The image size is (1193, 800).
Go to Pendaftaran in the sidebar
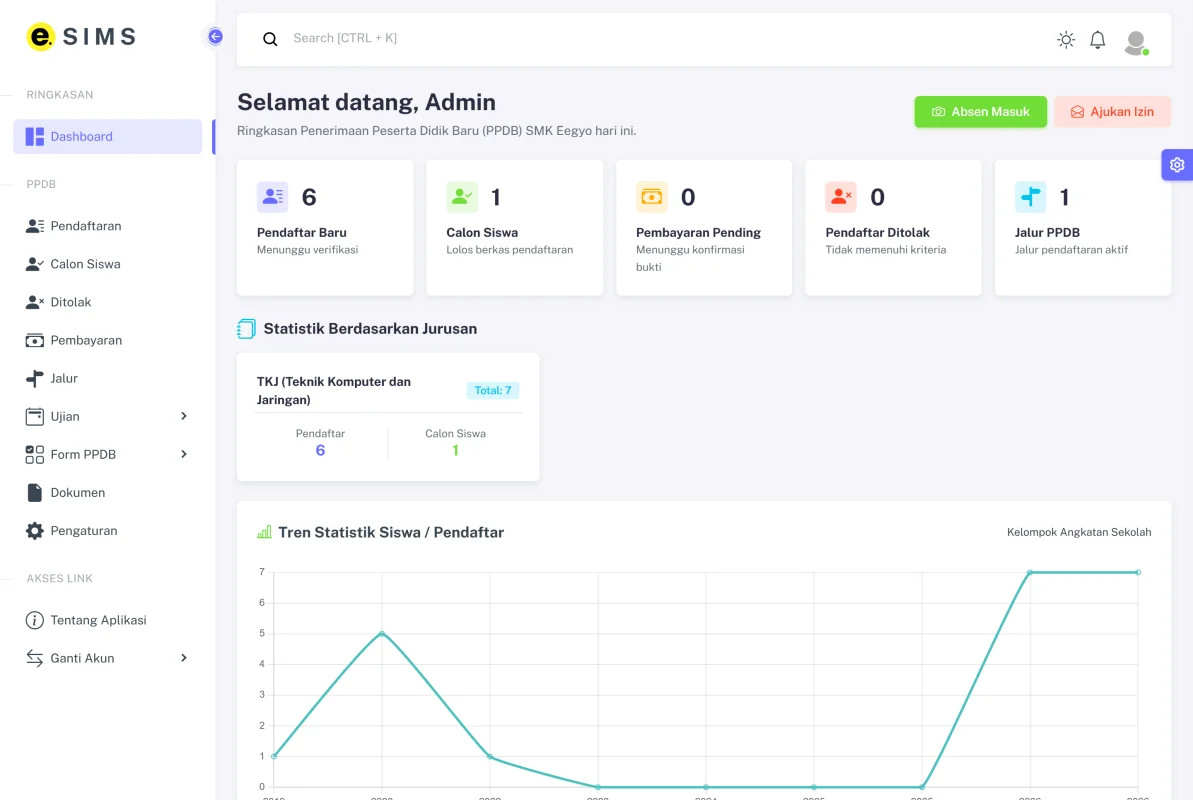pyautogui.click(x=107, y=226)
